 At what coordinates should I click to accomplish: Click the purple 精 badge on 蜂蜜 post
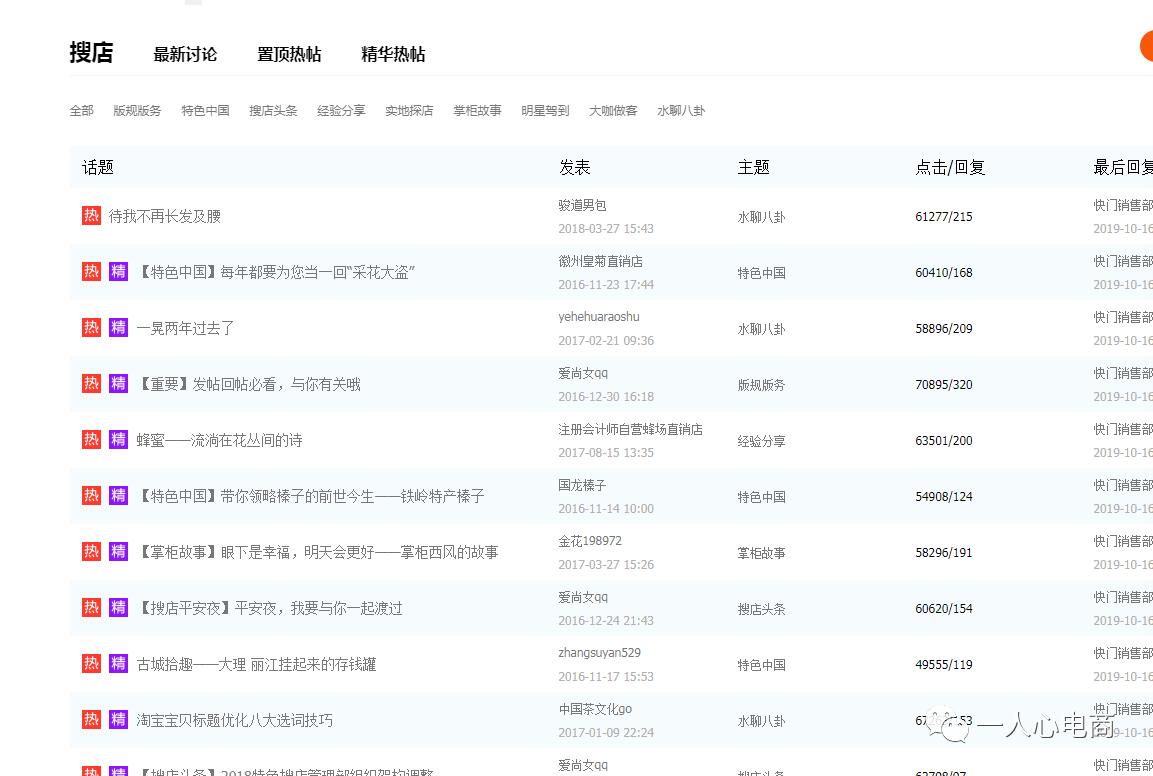pyautogui.click(x=118, y=439)
